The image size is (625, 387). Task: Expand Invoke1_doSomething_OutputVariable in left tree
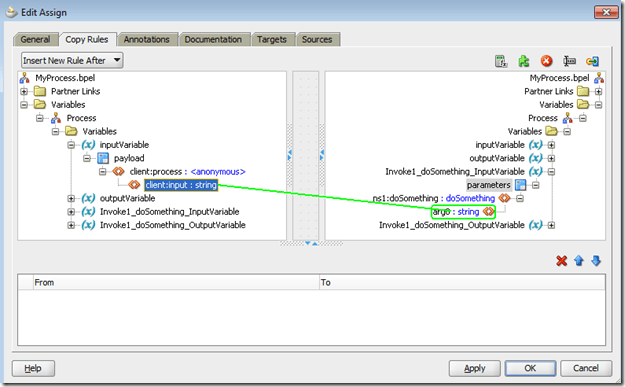pyautogui.click(x=71, y=225)
